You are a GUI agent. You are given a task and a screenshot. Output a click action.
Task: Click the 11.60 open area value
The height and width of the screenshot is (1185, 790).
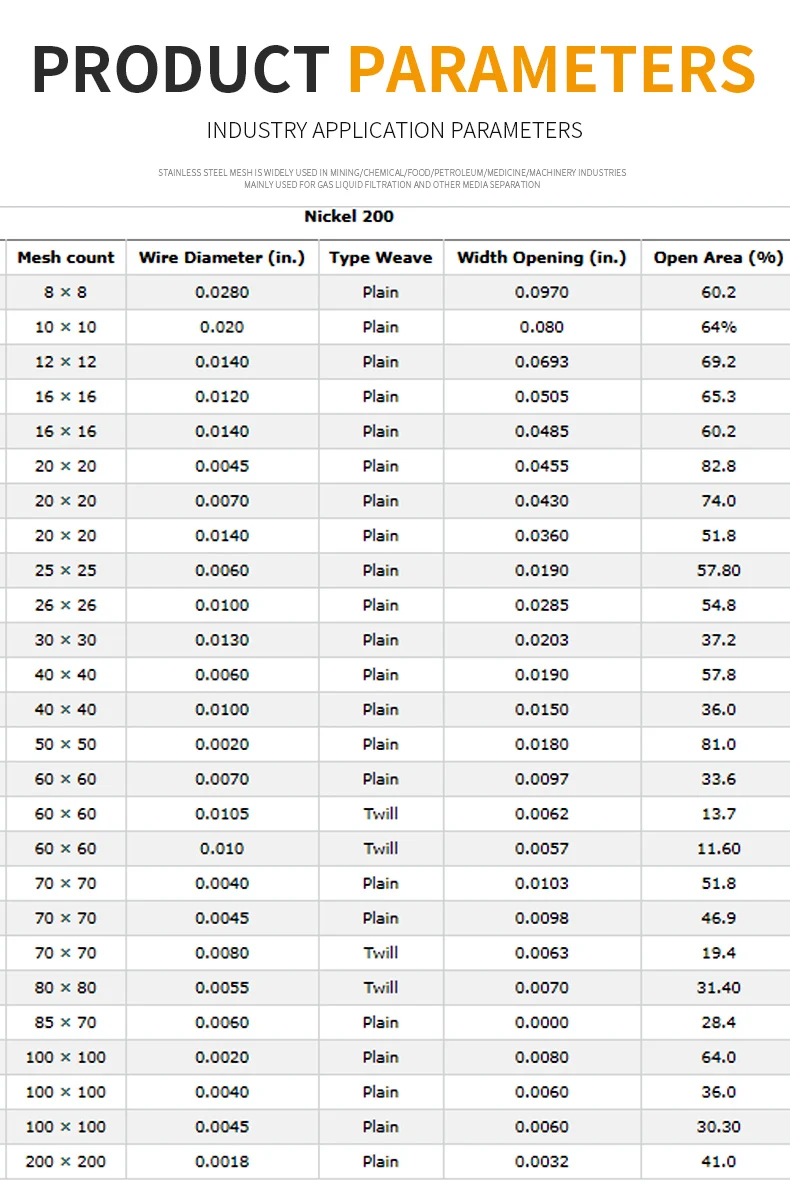718,849
